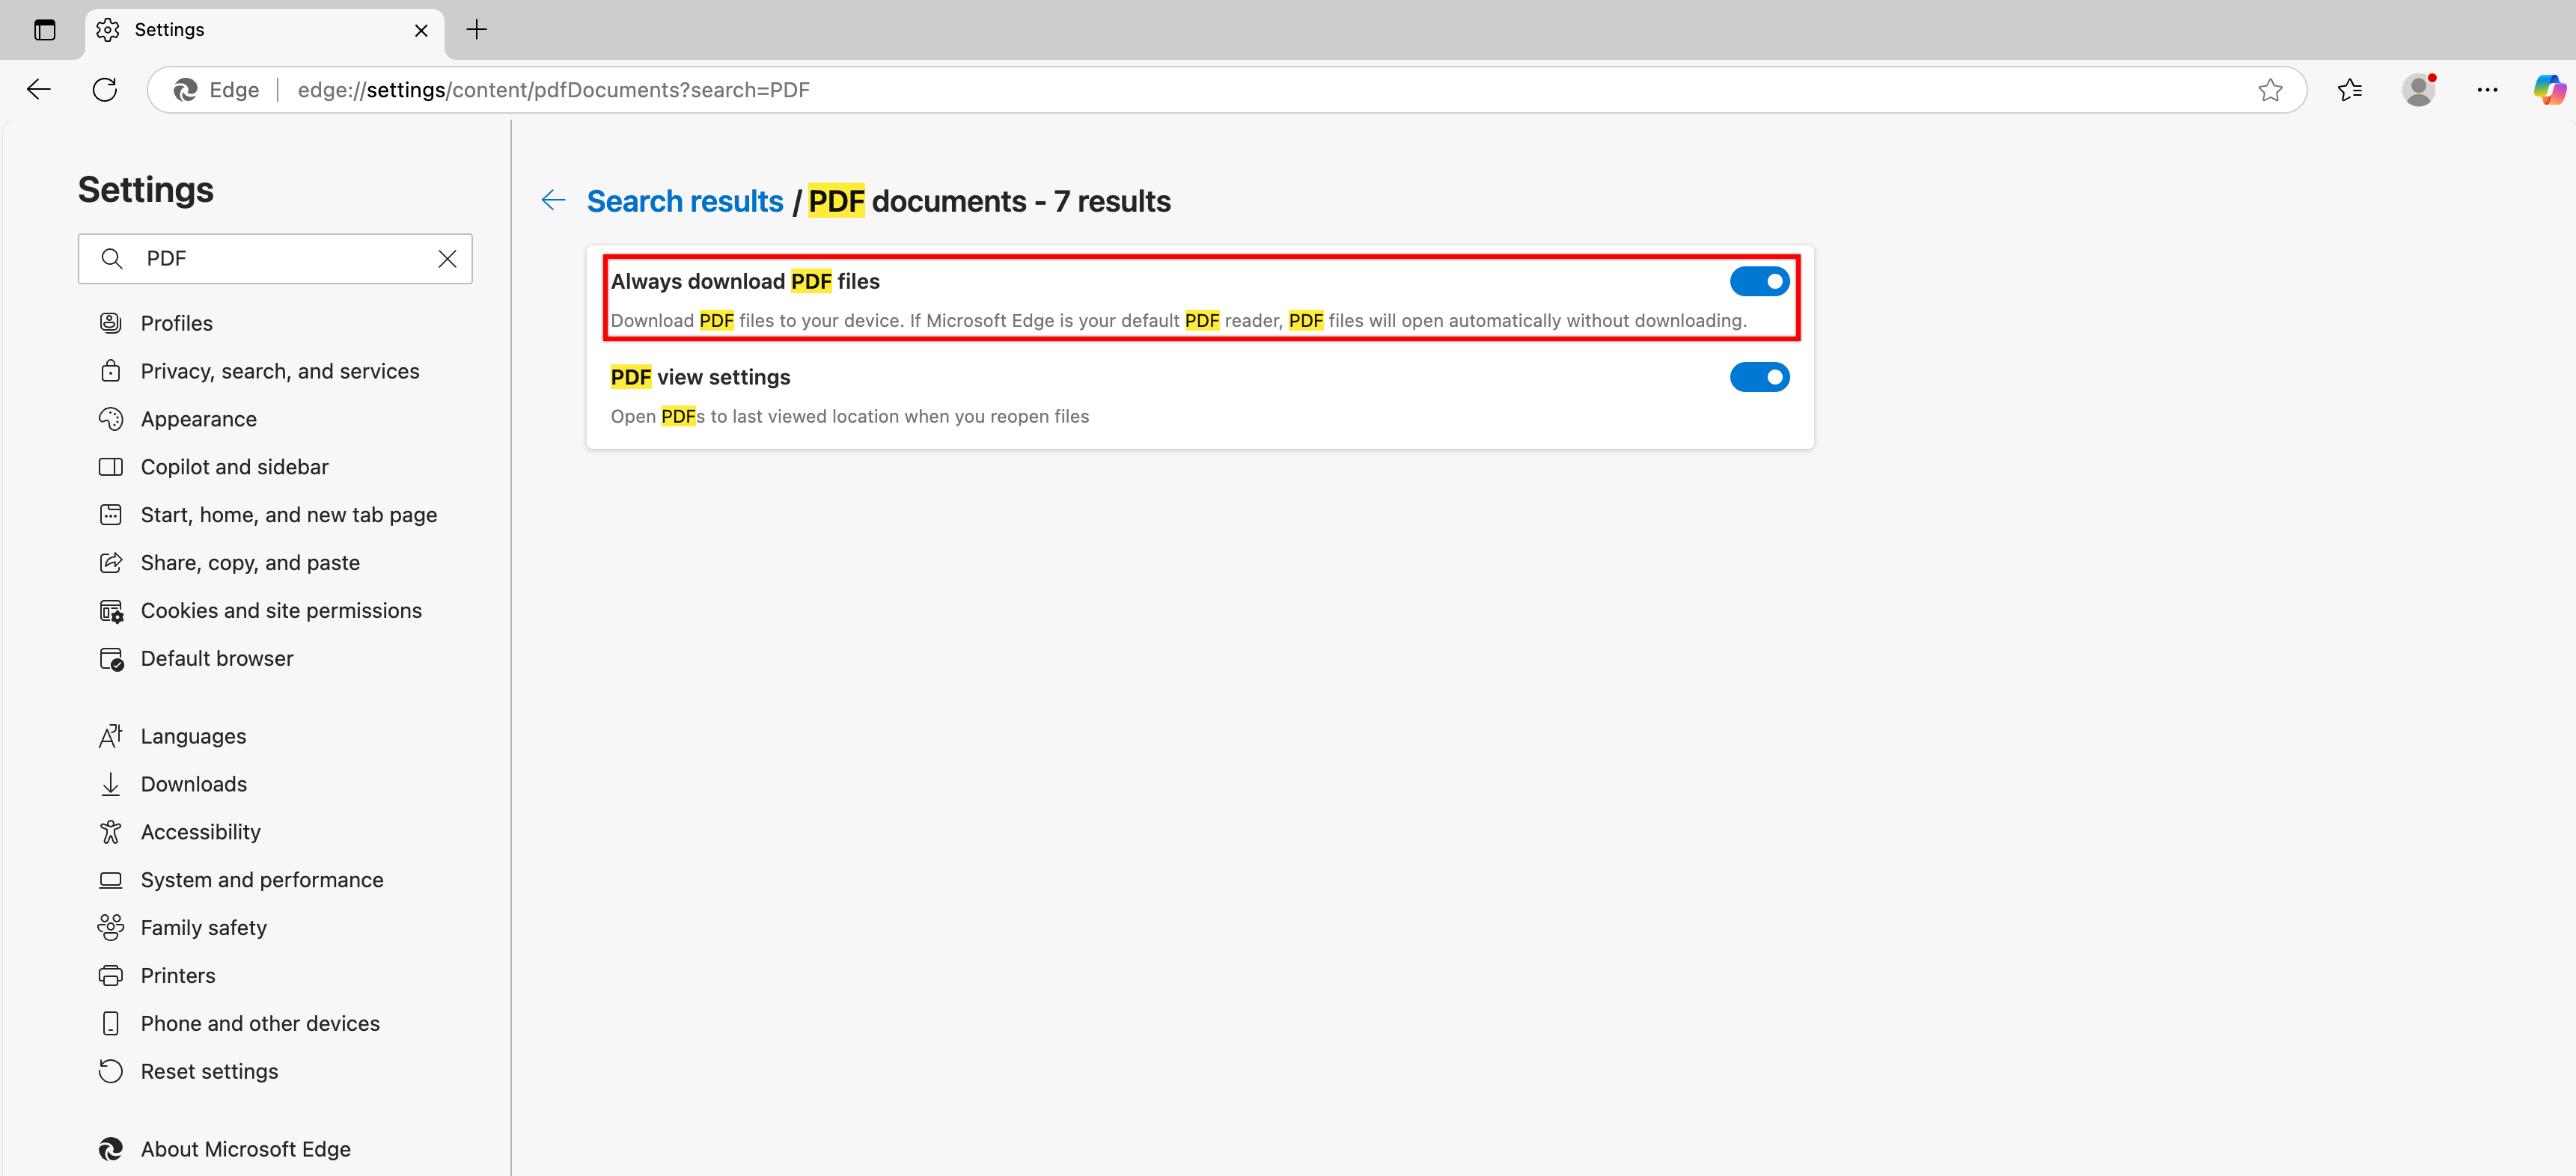This screenshot has height=1176, width=2576.
Task: Open the Search results breadcrumb link
Action: [x=684, y=201]
